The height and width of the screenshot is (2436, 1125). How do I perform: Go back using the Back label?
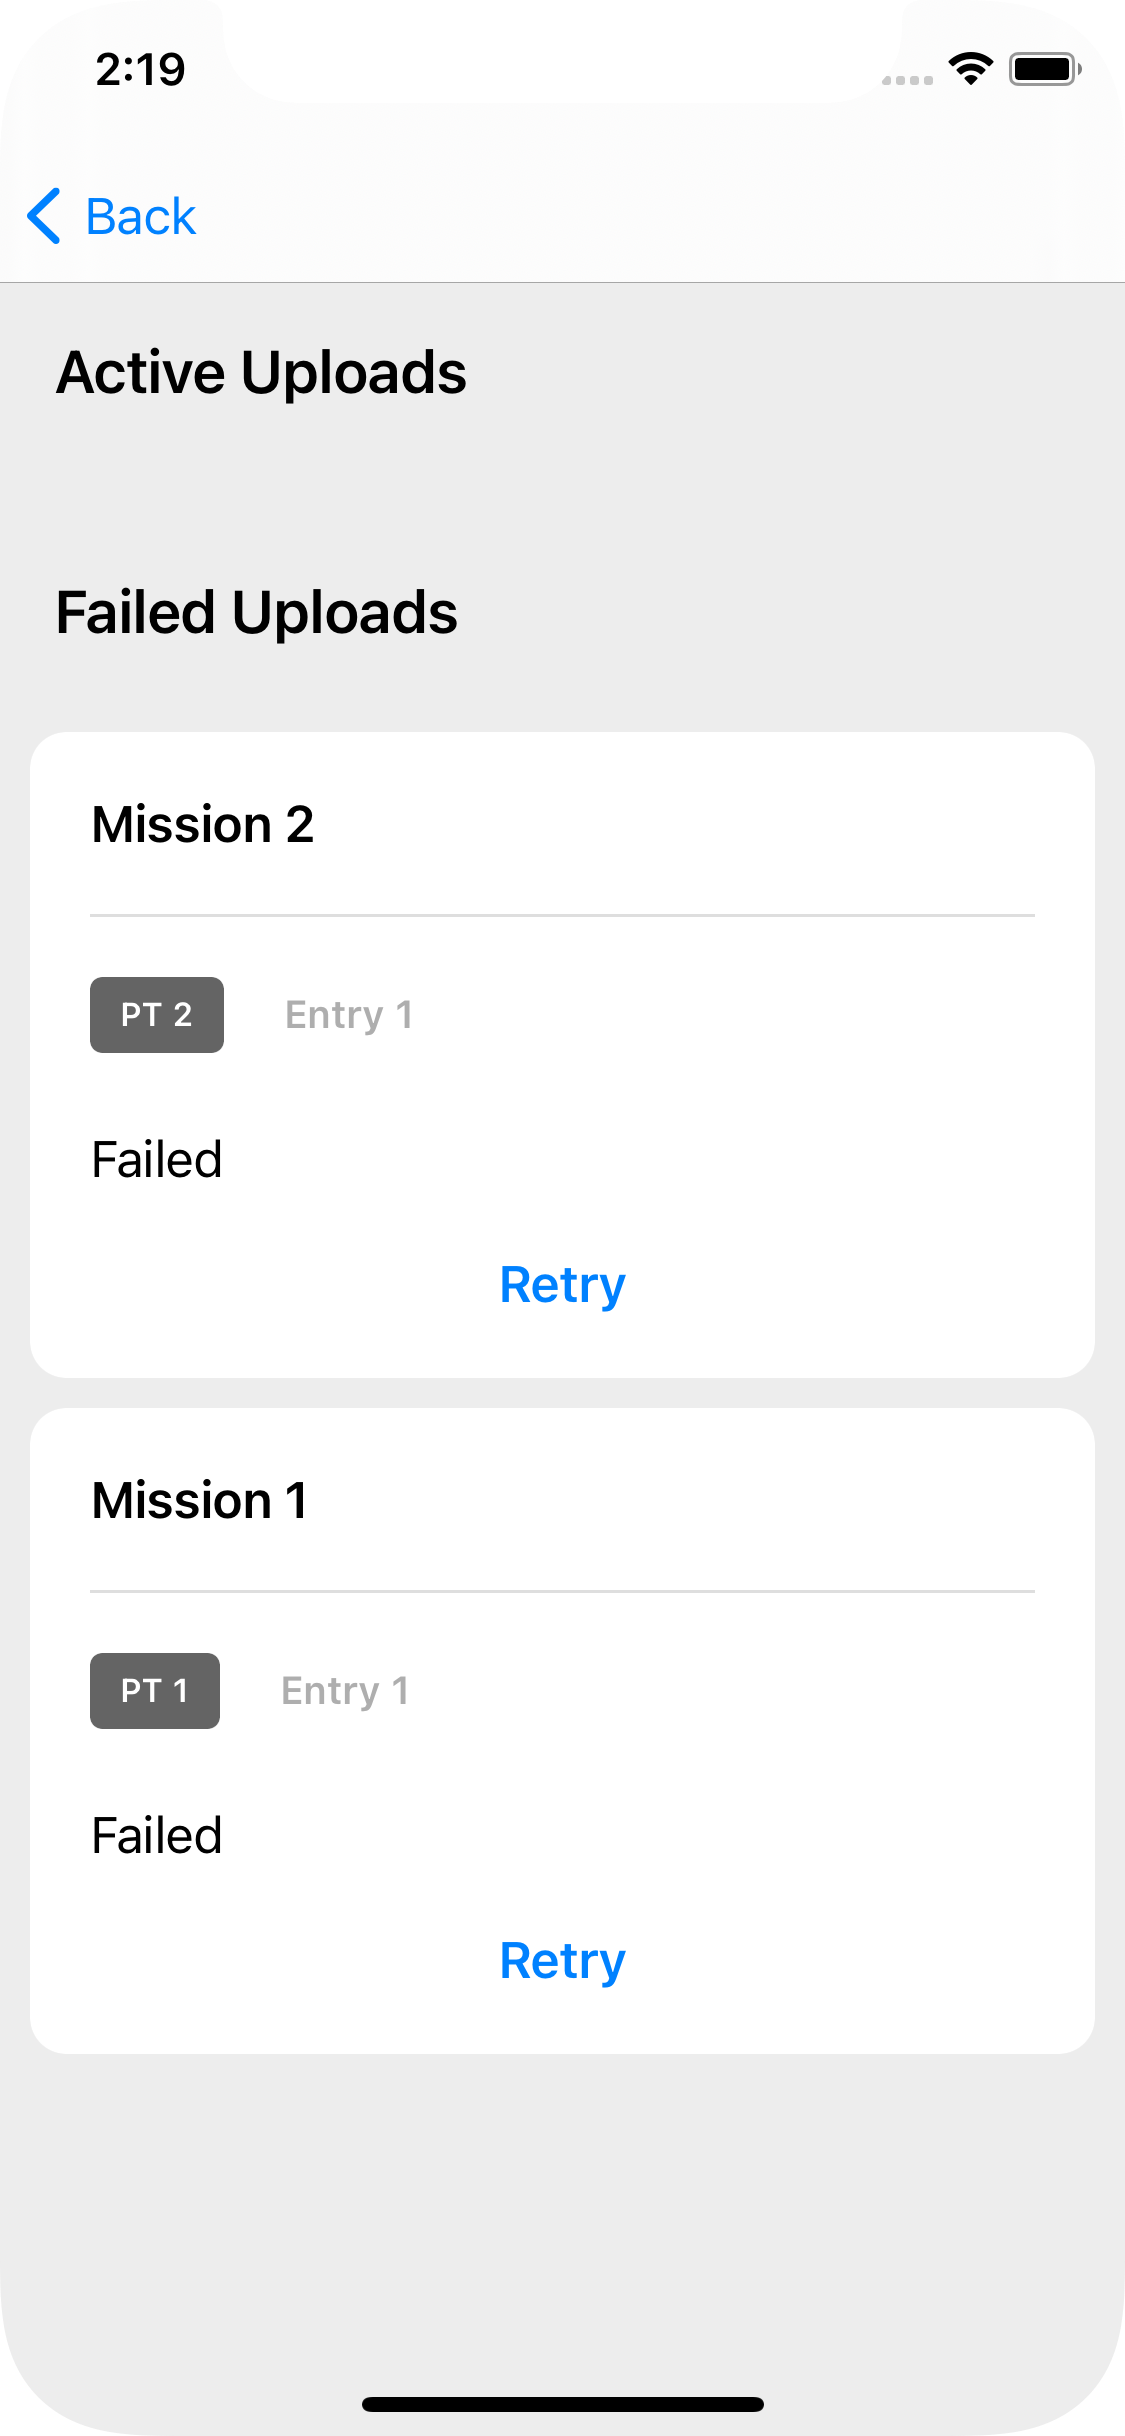(x=141, y=217)
